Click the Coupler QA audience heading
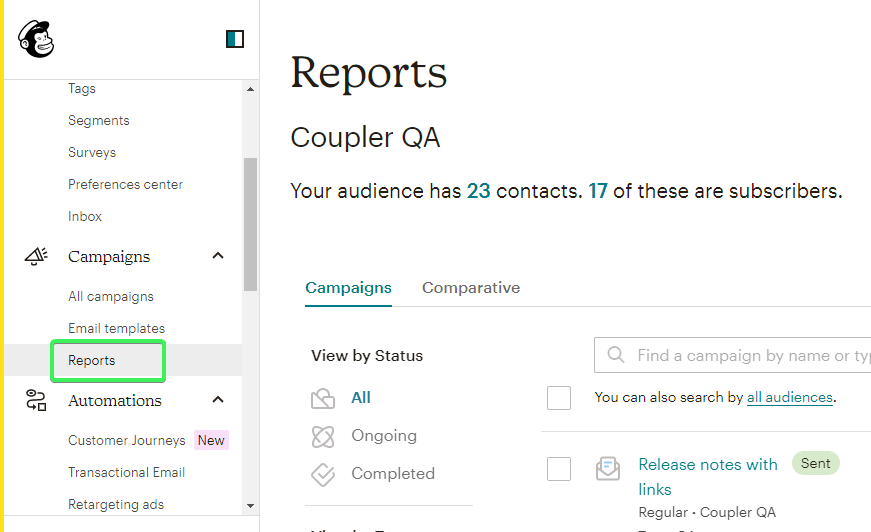Image resolution: width=871 pixels, height=532 pixels. click(366, 137)
